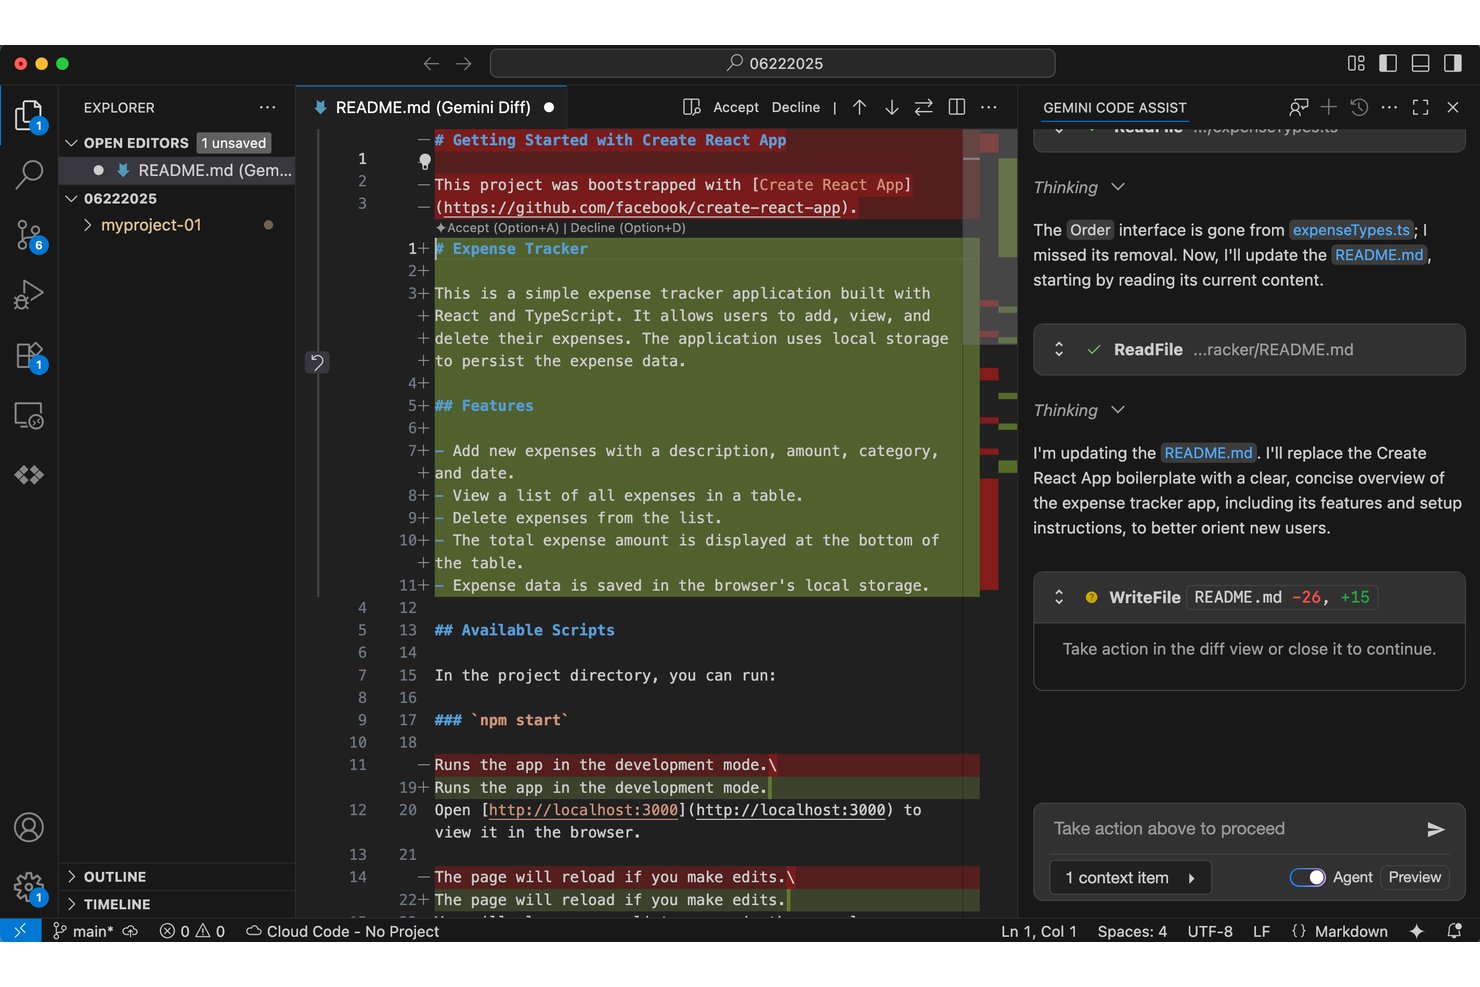Click Cloud Code - No Project status
1480x987 pixels.
(342, 931)
